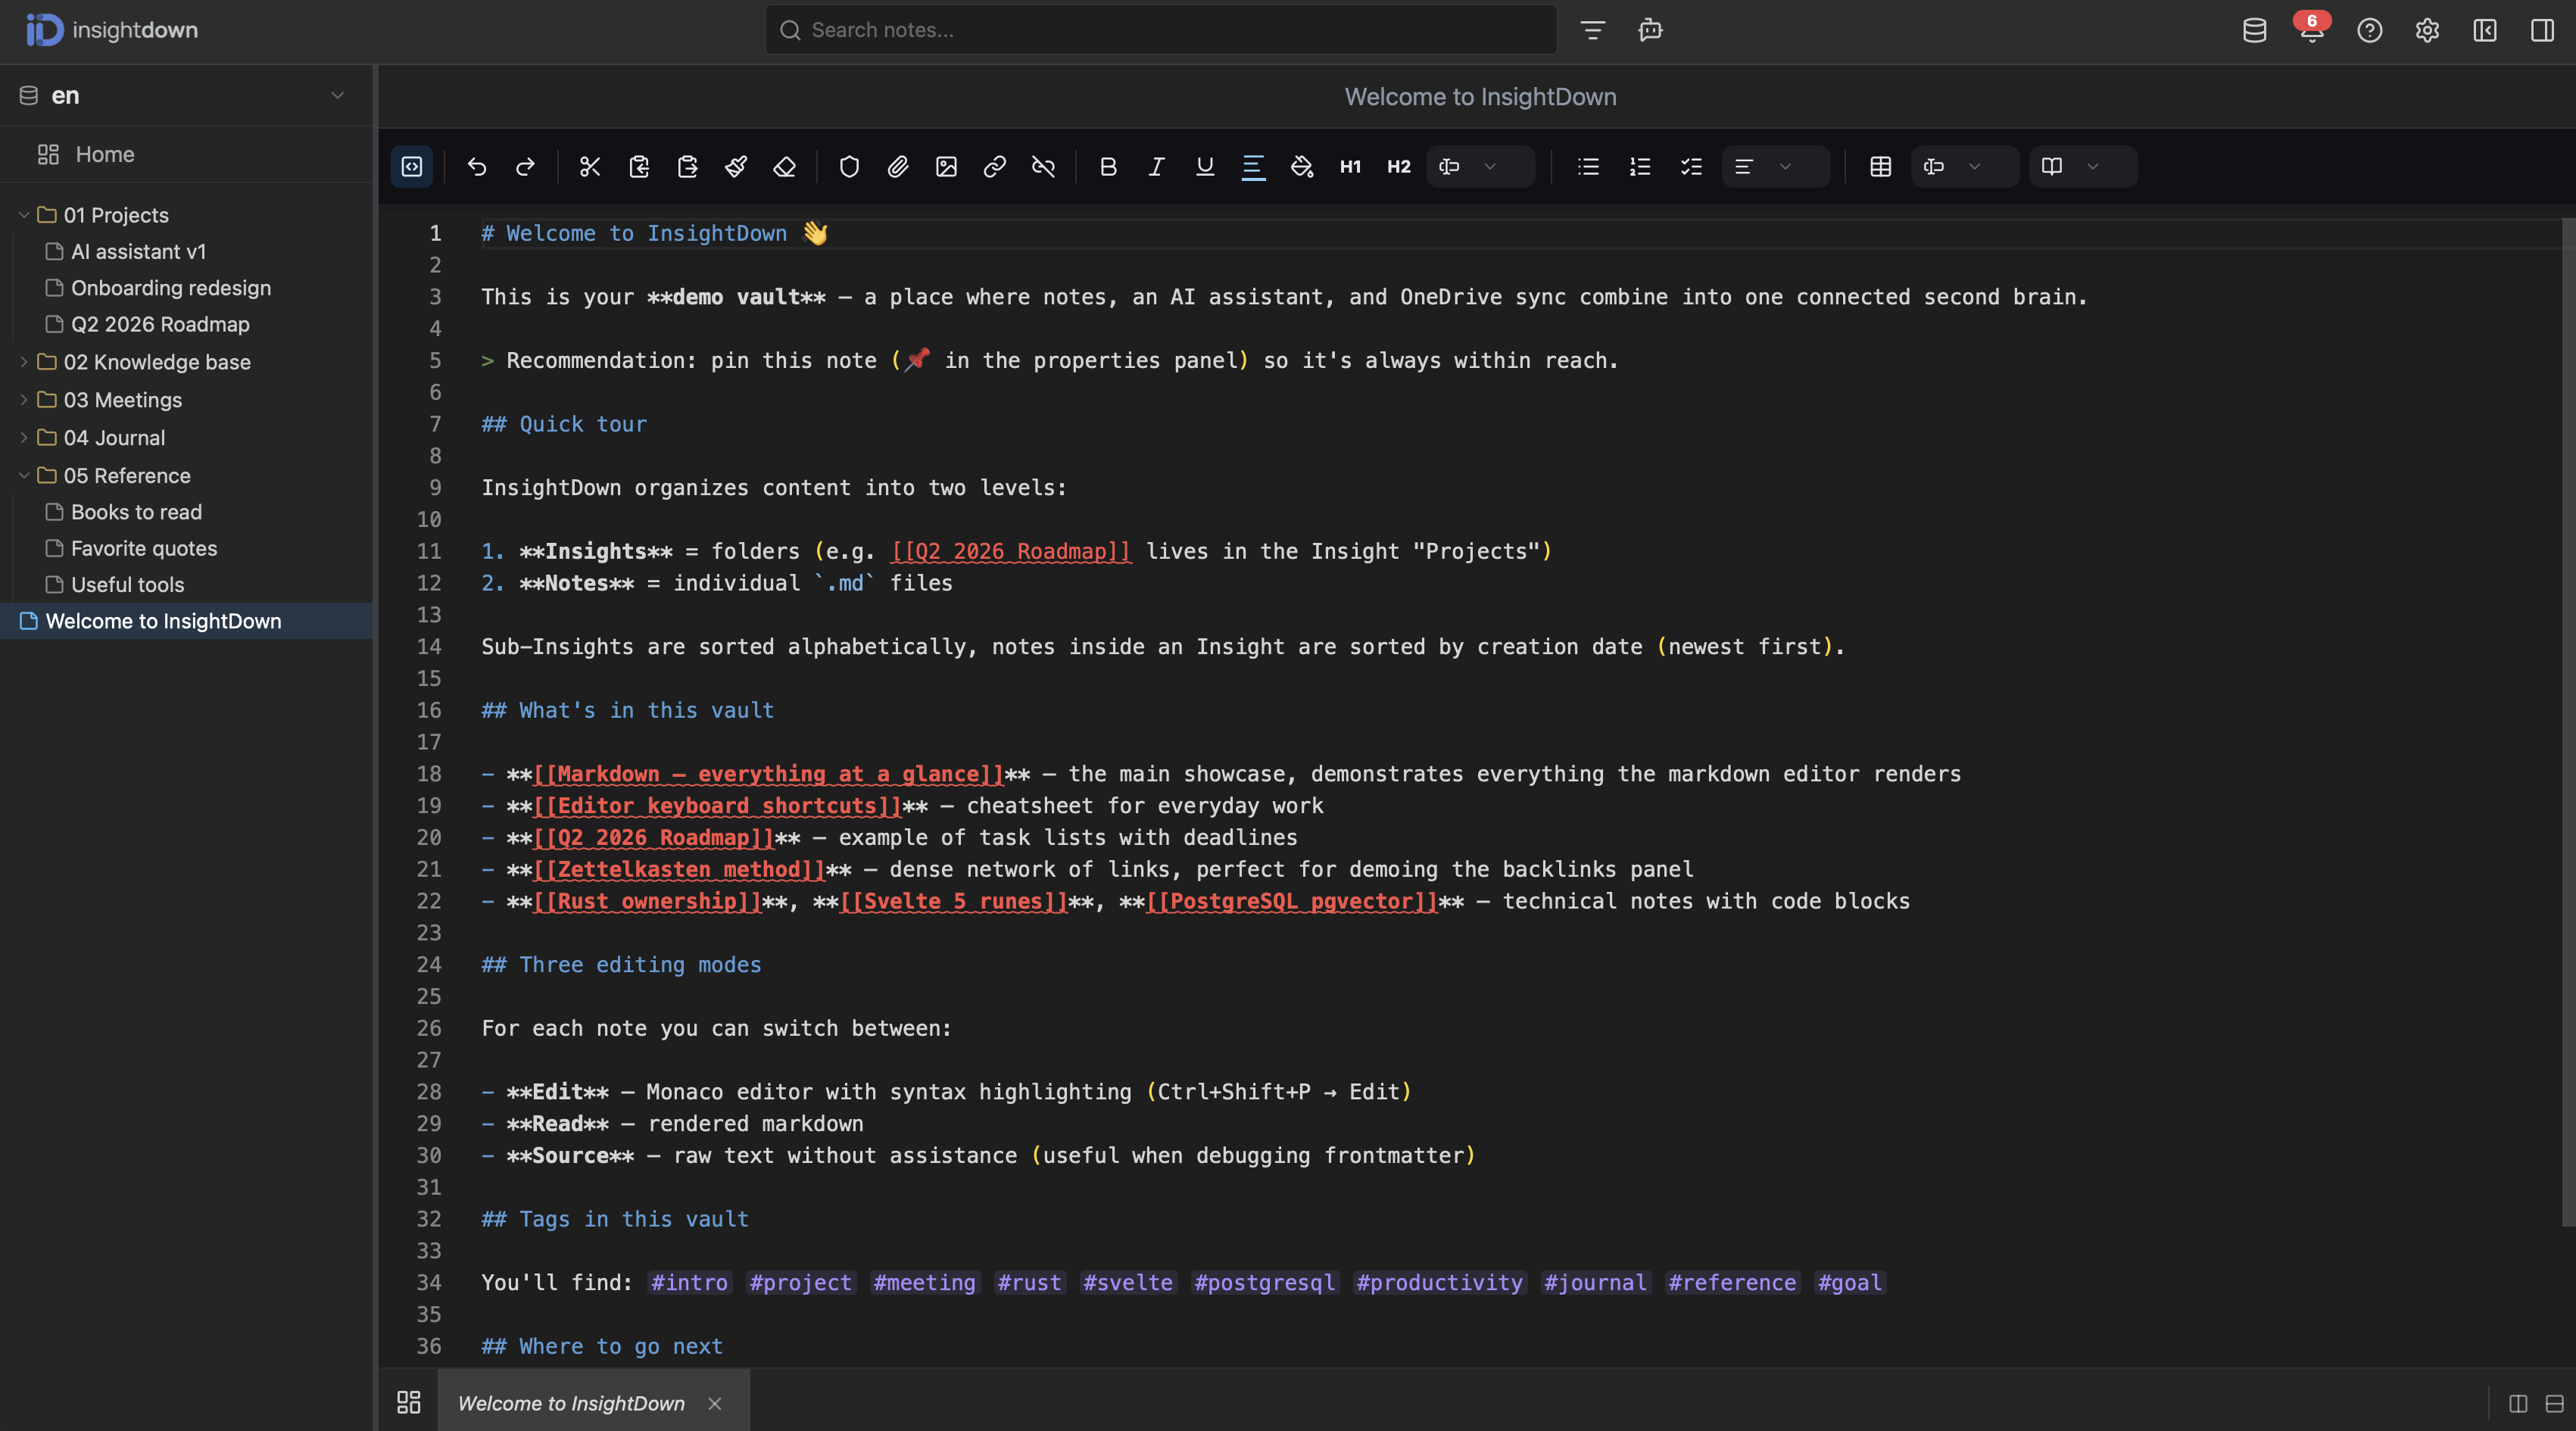The width and height of the screenshot is (2576, 1431).
Task: Open settings gear icon
Action: [x=2427, y=31]
